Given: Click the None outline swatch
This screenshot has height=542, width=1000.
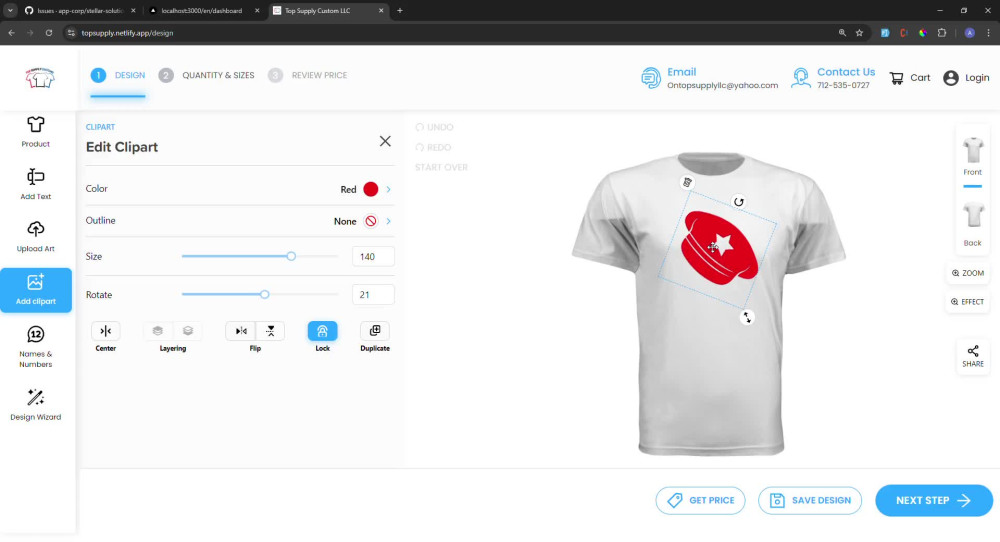Looking at the screenshot, I should tap(371, 221).
